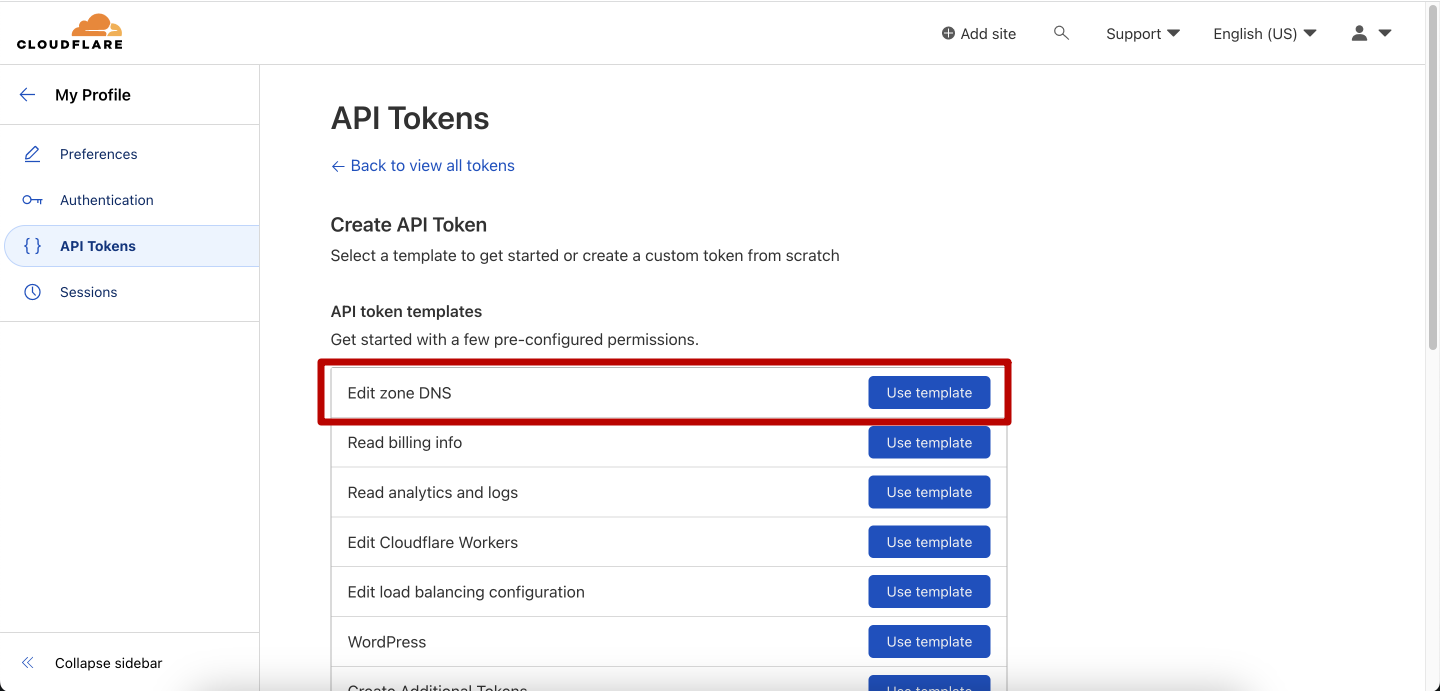Click the API Tokens page heading
The image size is (1440, 691).
pos(410,119)
